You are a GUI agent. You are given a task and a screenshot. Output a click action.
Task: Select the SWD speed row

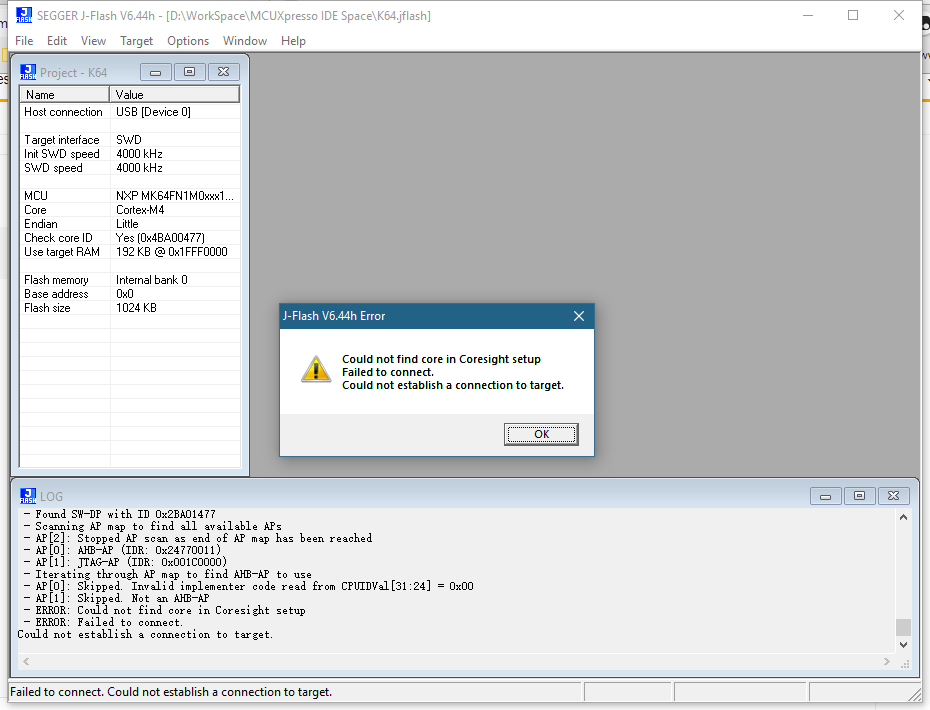coord(130,168)
